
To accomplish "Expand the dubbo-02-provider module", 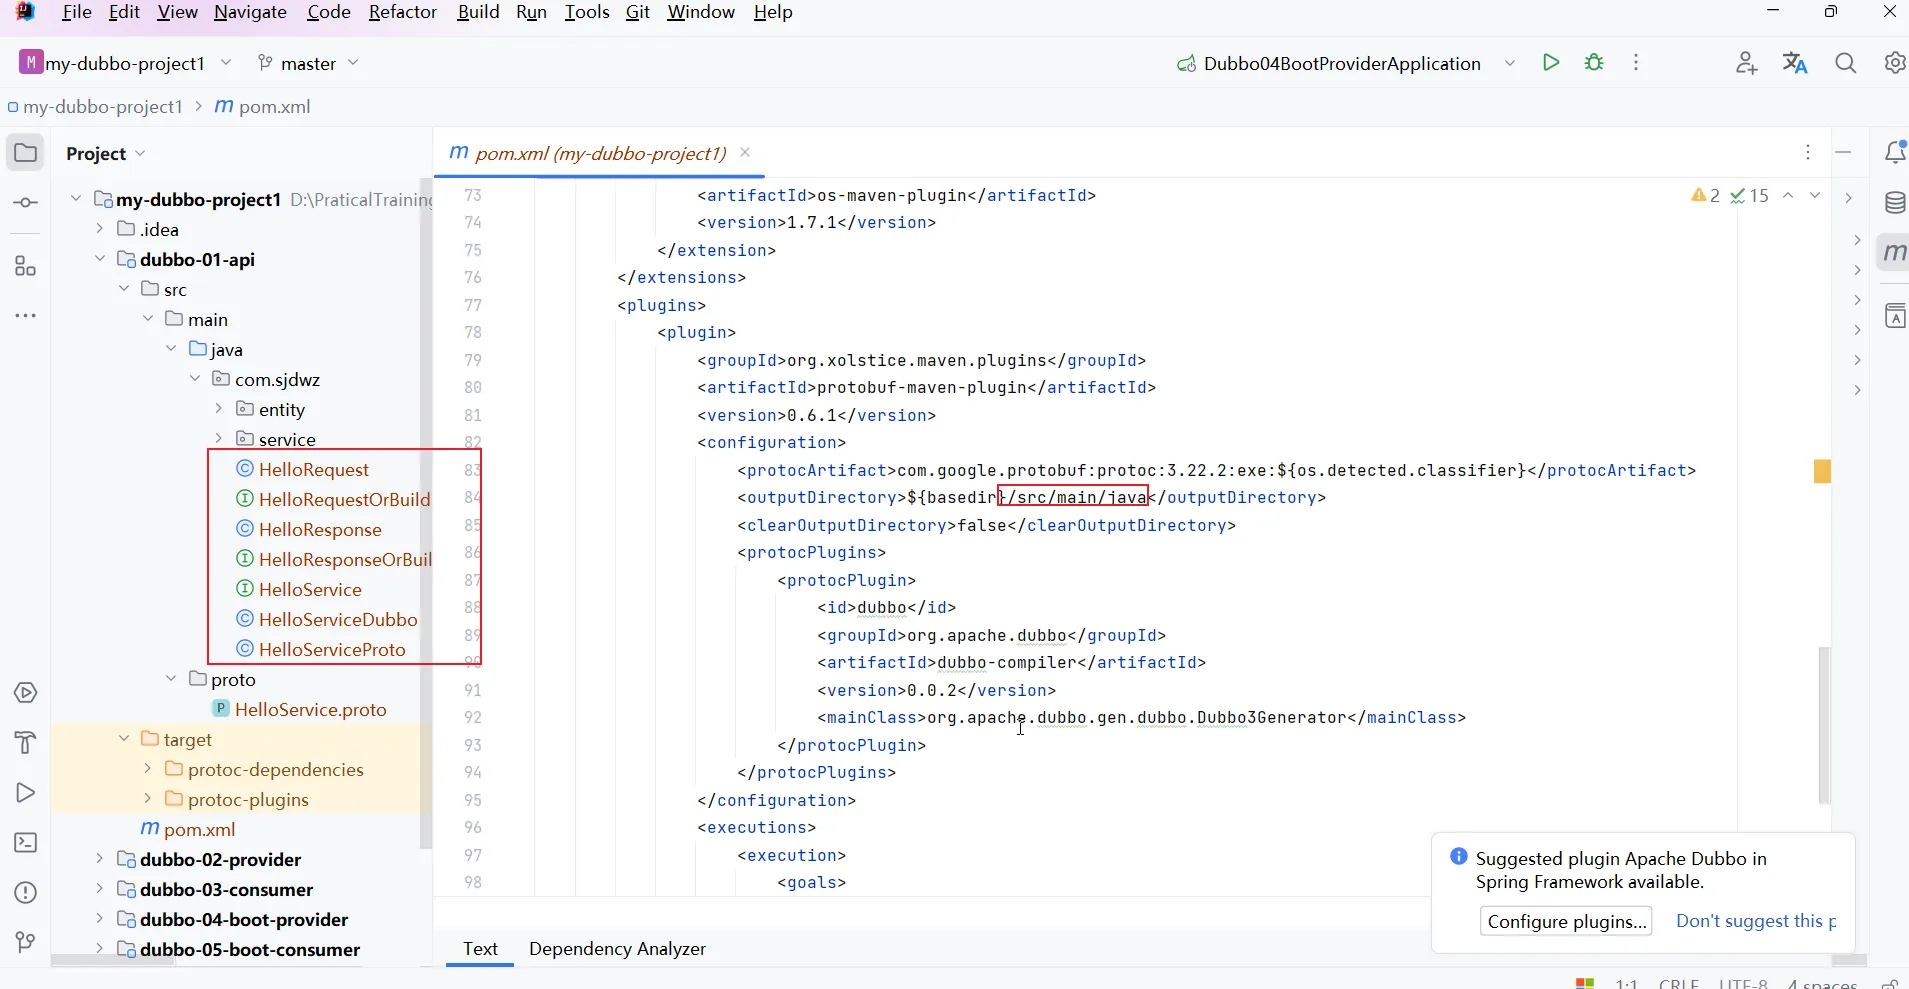I will (x=99, y=859).
